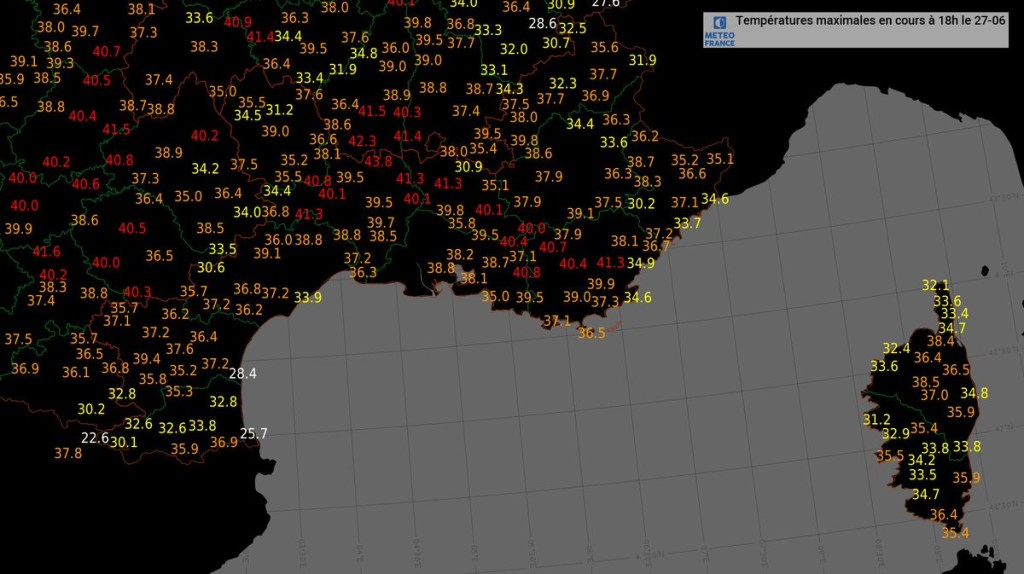Click the white 27.6 reading at top
Screen dimensions: 1024x574
605,3
